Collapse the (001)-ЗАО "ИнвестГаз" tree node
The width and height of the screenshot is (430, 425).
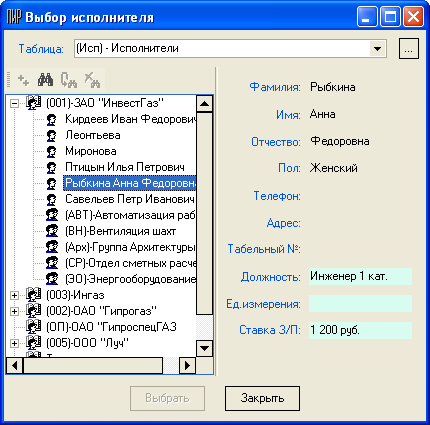14,103
